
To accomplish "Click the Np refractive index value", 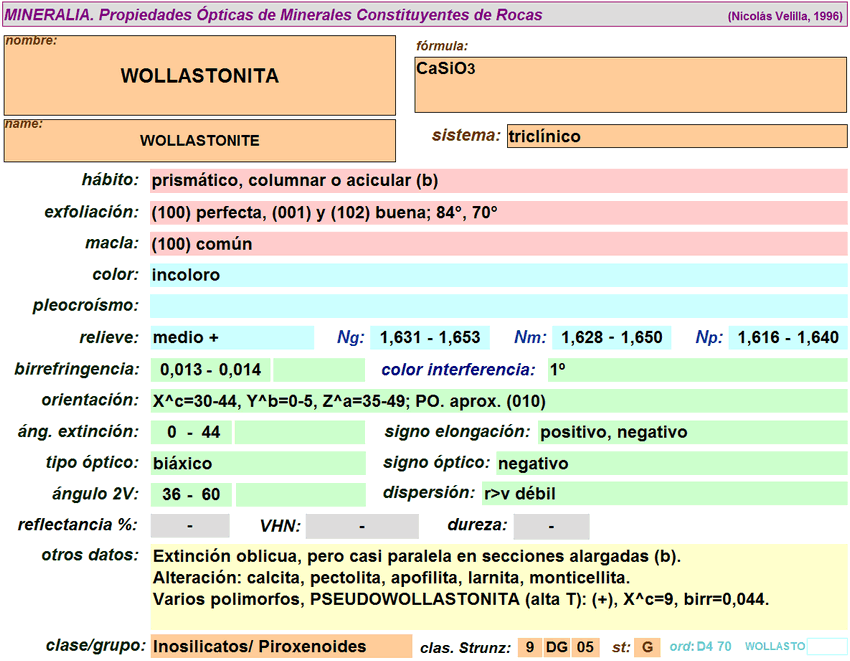I will [x=788, y=338].
